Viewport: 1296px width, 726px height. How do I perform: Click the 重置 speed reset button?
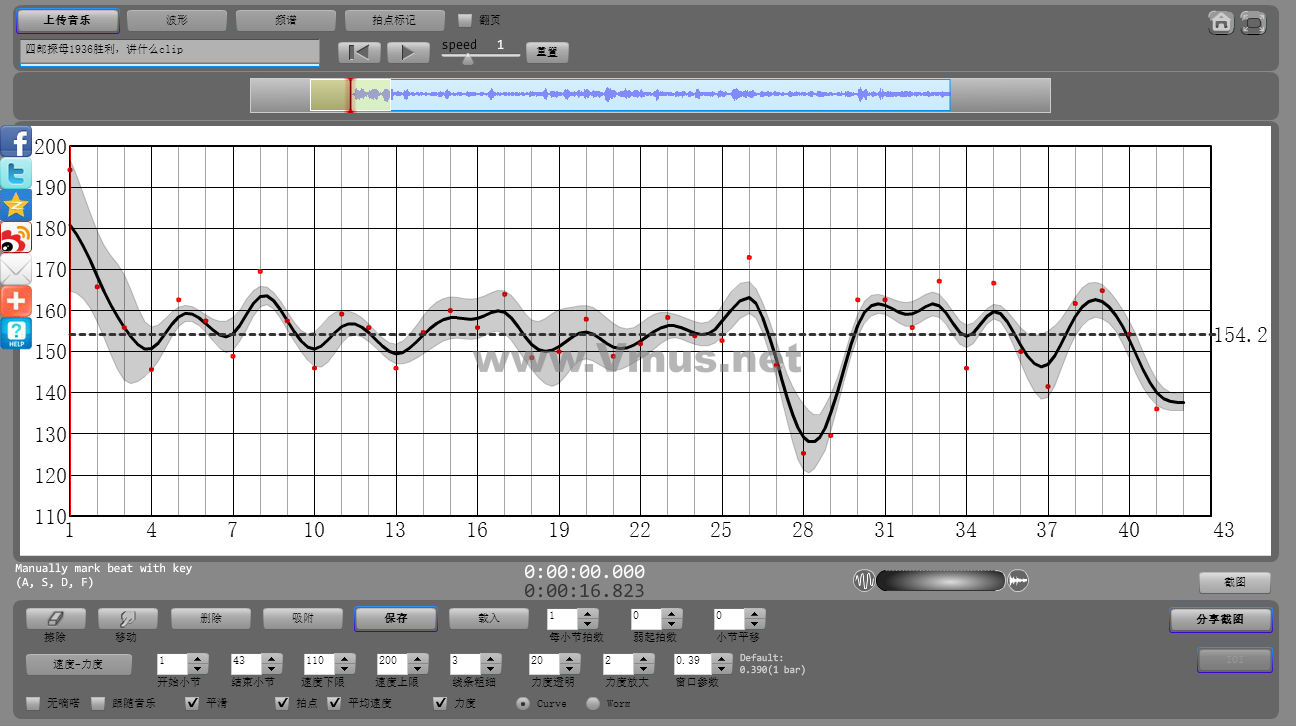(547, 52)
